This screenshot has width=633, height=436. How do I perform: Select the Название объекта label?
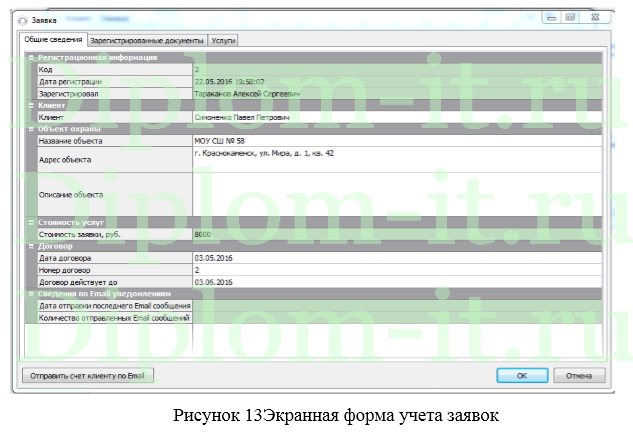[115, 141]
